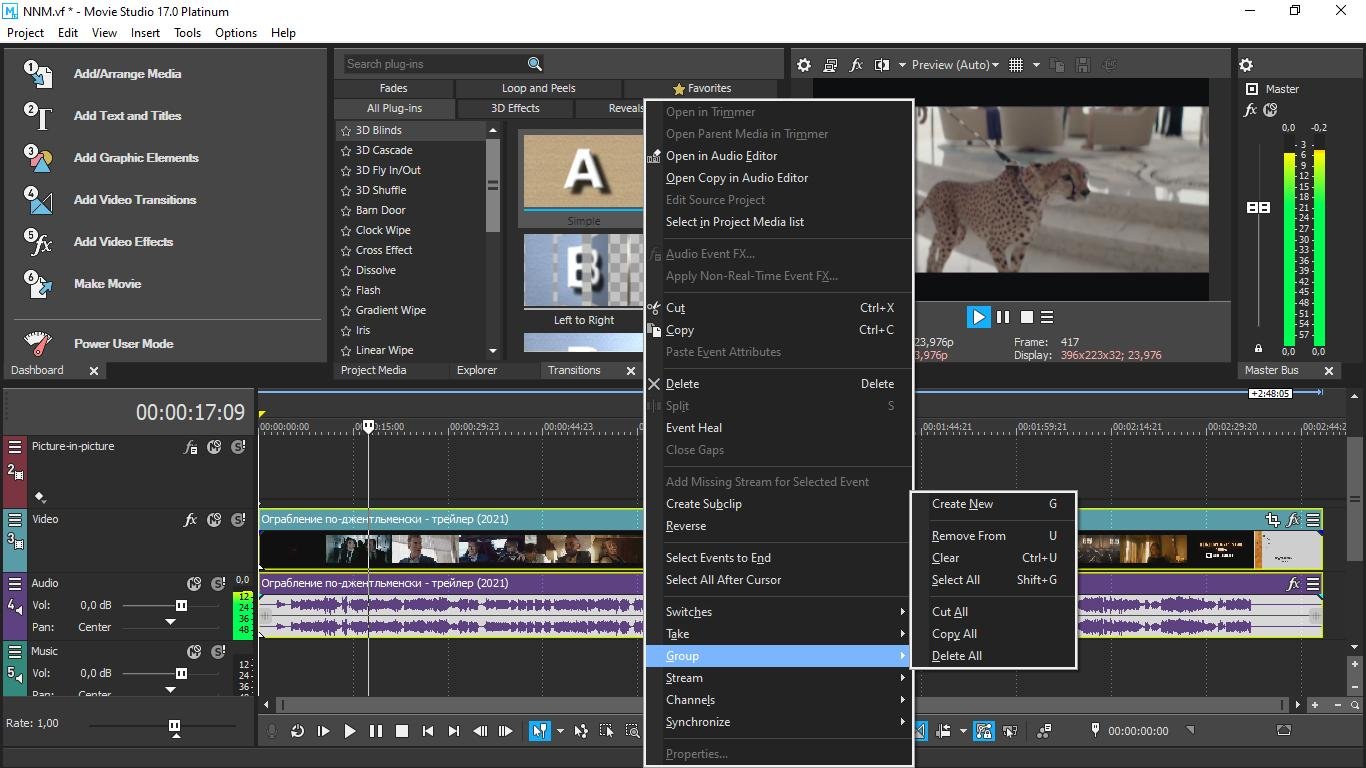Click the Event Pan/Crop icon on video clip

(1272, 520)
